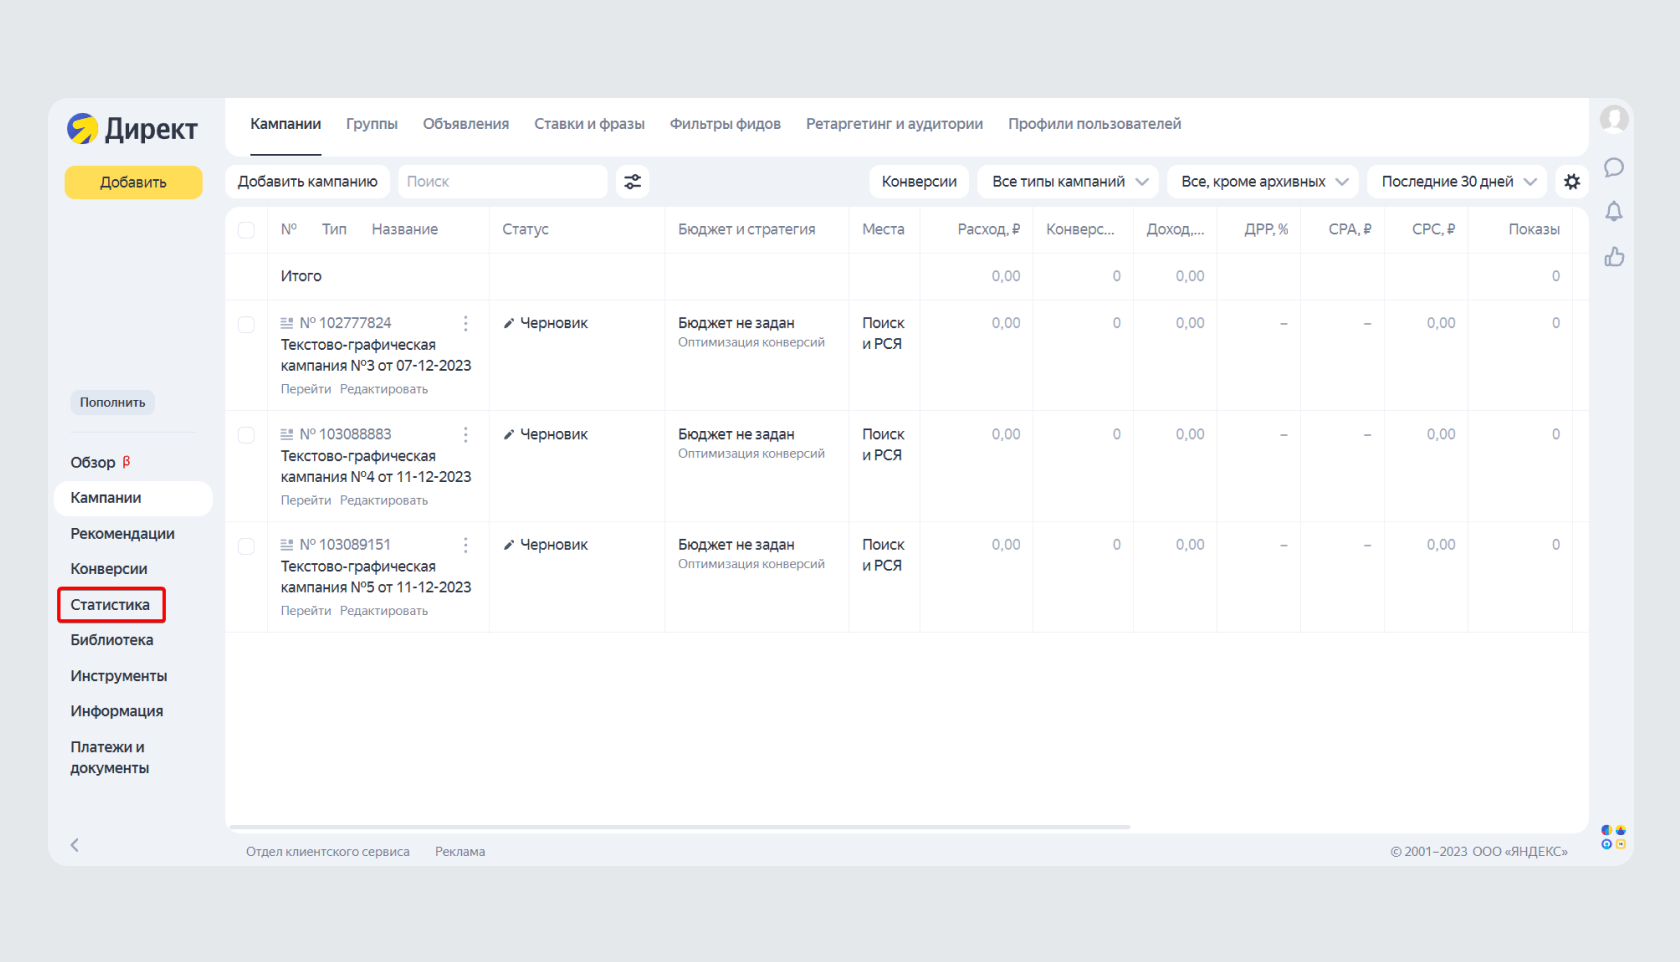The height and width of the screenshot is (962, 1680).
Task: Click the Конверсии toolbar button
Action: coord(919,182)
